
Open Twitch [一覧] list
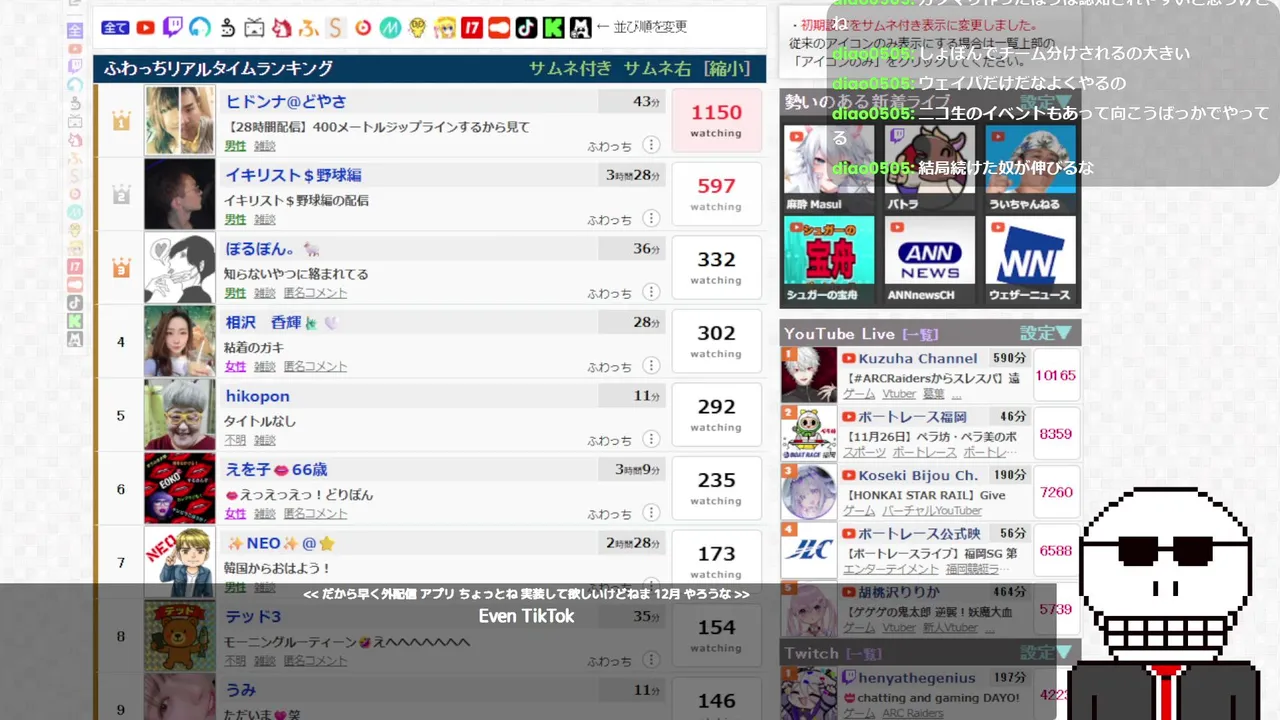coord(863,653)
